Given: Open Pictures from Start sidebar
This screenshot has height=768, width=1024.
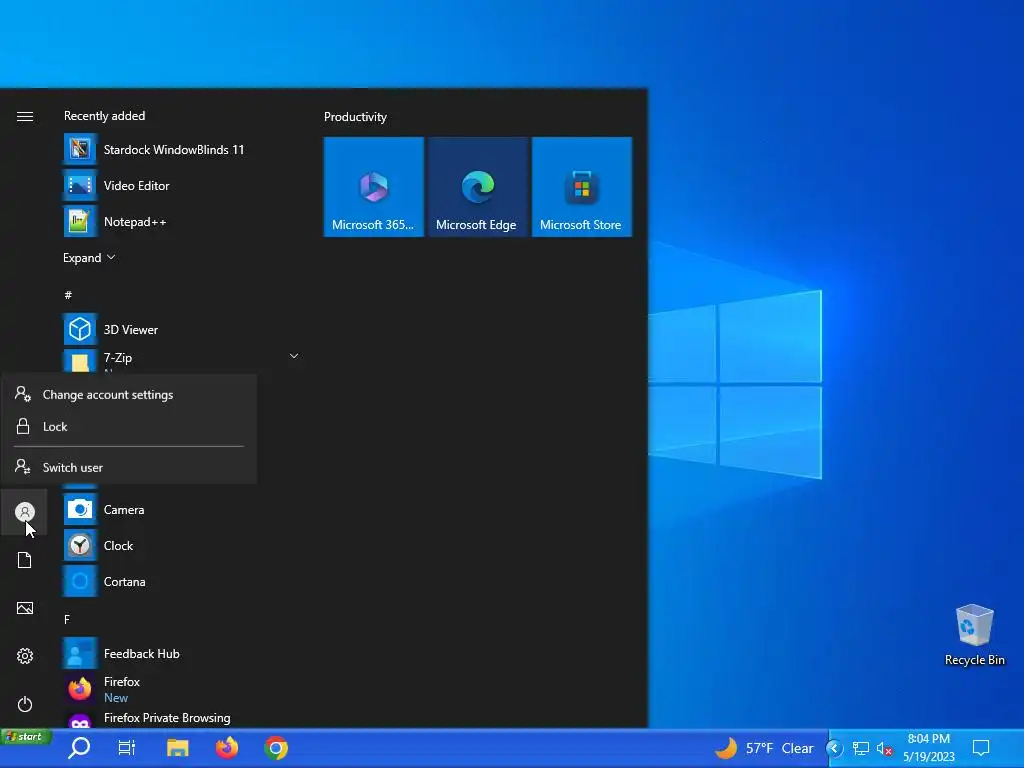Looking at the screenshot, I should tap(25, 608).
